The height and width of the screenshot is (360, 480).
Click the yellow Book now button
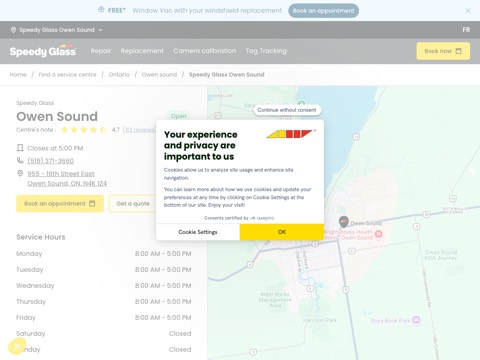point(443,51)
